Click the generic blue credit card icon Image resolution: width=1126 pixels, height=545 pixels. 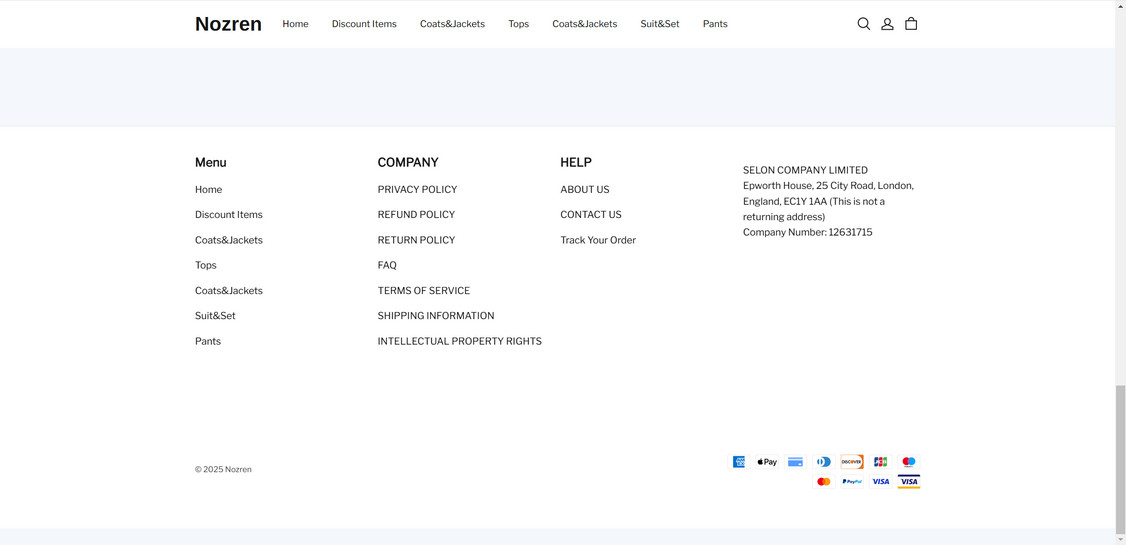(795, 462)
